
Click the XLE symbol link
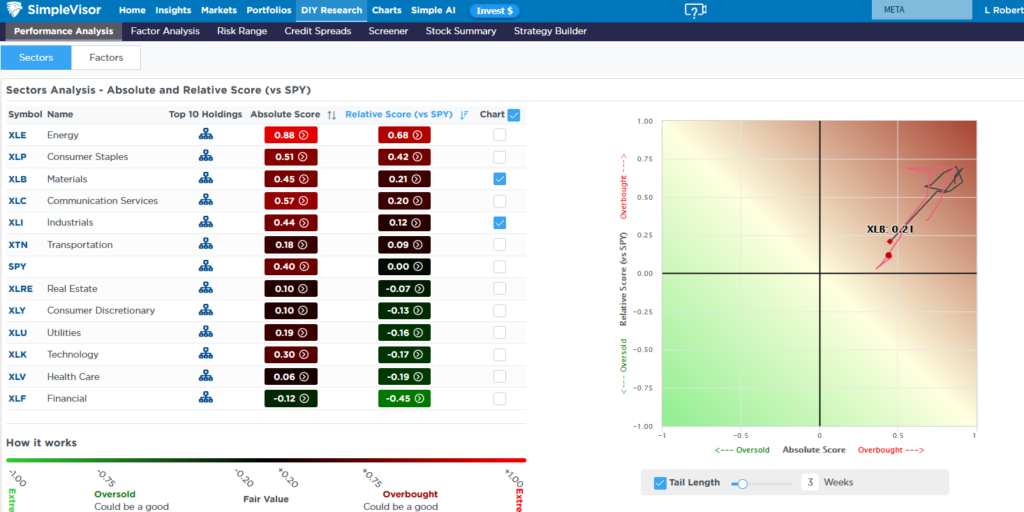pos(19,135)
